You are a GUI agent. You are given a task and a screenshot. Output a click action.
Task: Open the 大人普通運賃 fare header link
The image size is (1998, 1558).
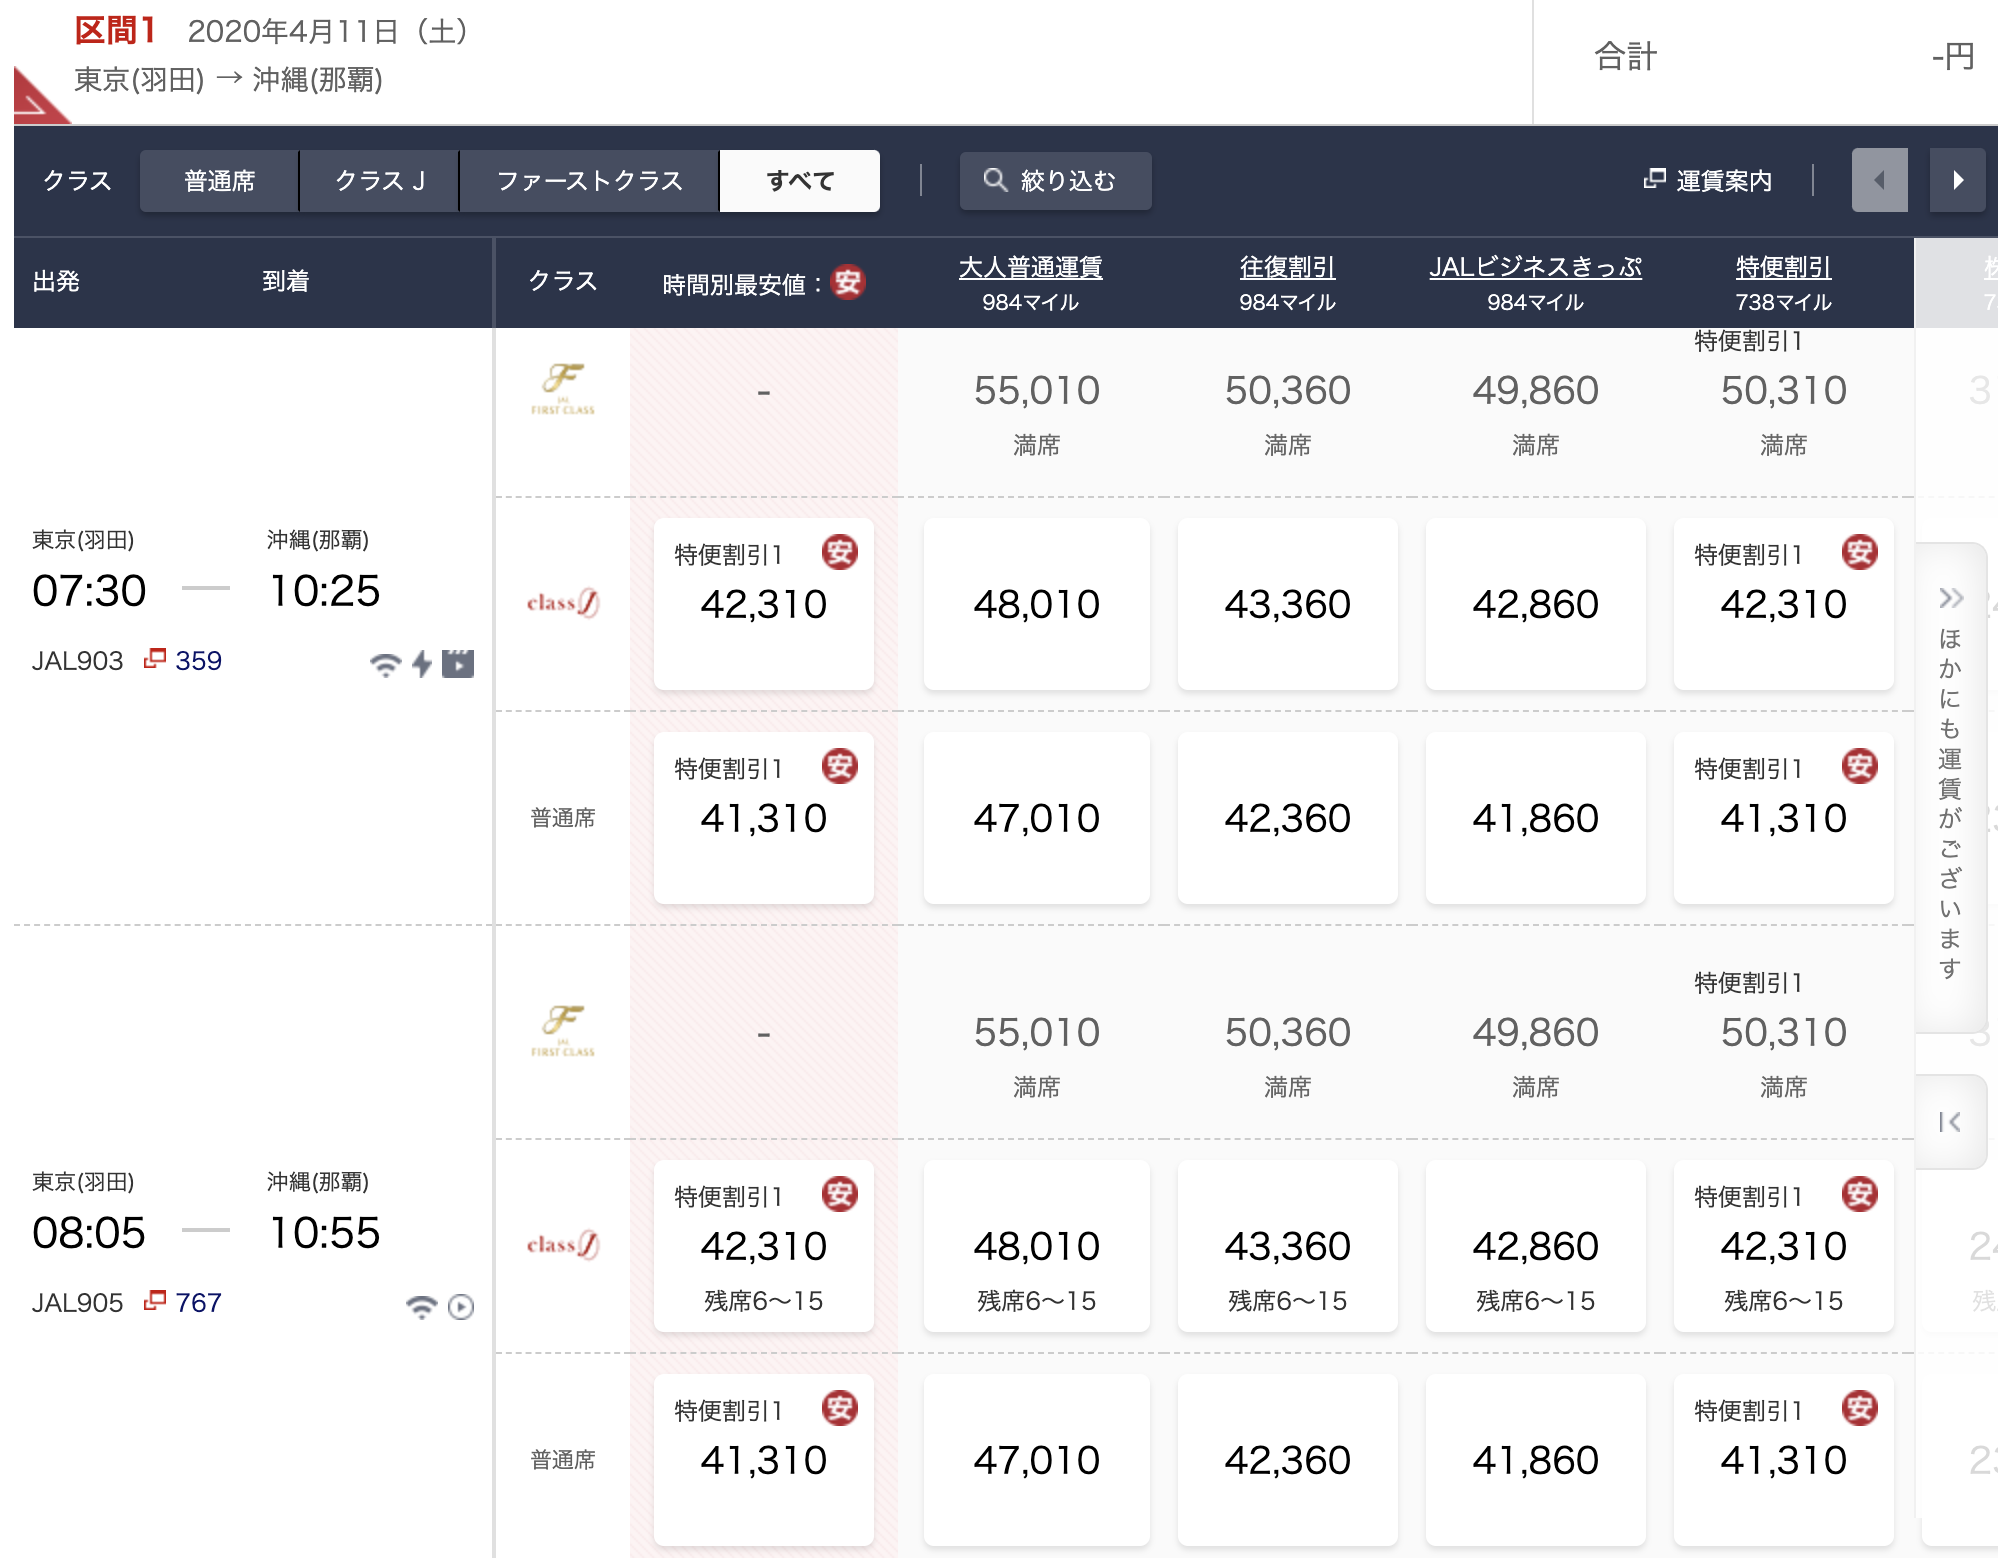(1030, 267)
